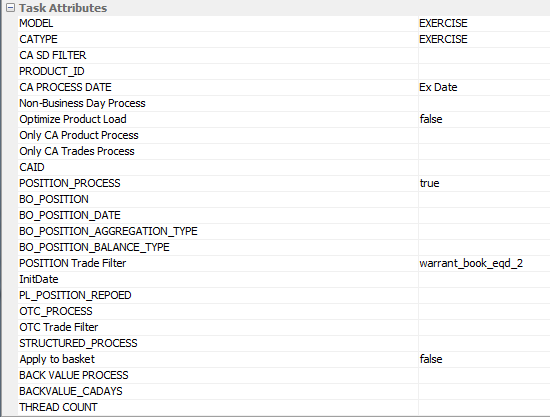Open the BO_POSITION_AGGREGATION_TYPE value cell
This screenshot has height=417, width=550.
(484, 231)
